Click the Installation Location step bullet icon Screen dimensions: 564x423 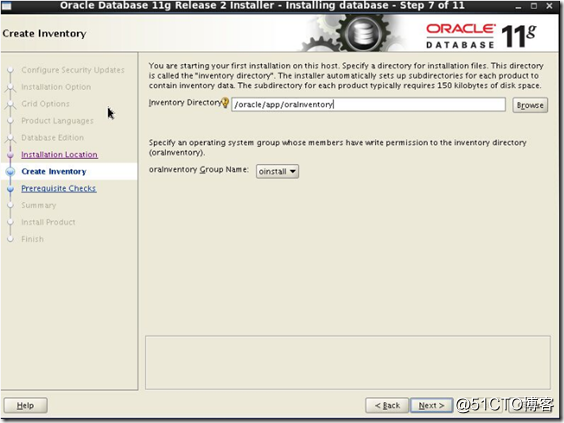click(x=10, y=155)
